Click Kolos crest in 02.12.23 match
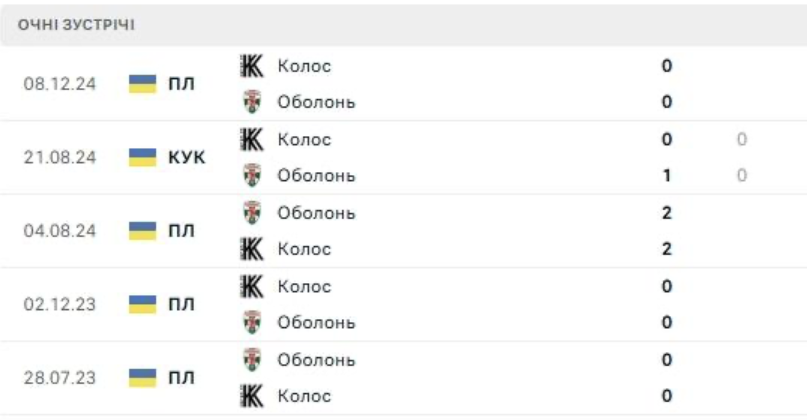The image size is (810, 420). click(x=252, y=286)
